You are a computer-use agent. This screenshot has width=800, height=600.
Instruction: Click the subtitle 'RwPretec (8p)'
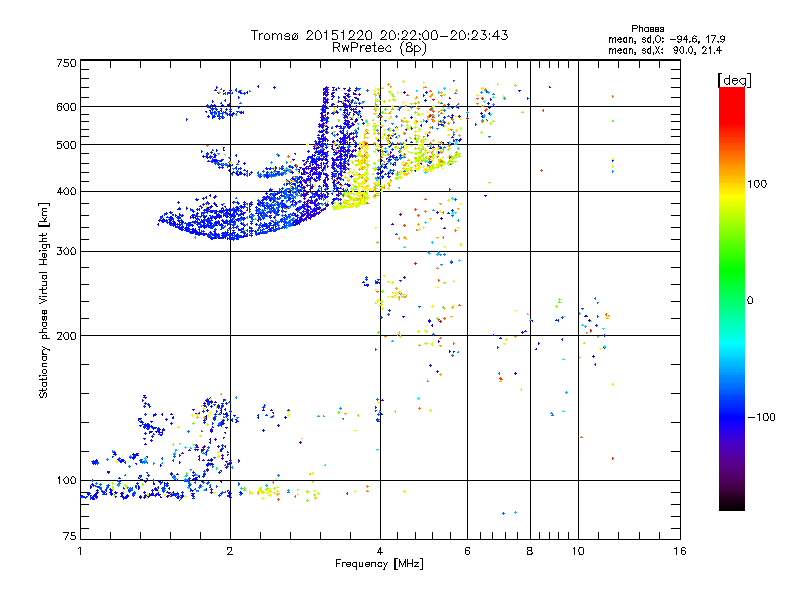click(379, 48)
